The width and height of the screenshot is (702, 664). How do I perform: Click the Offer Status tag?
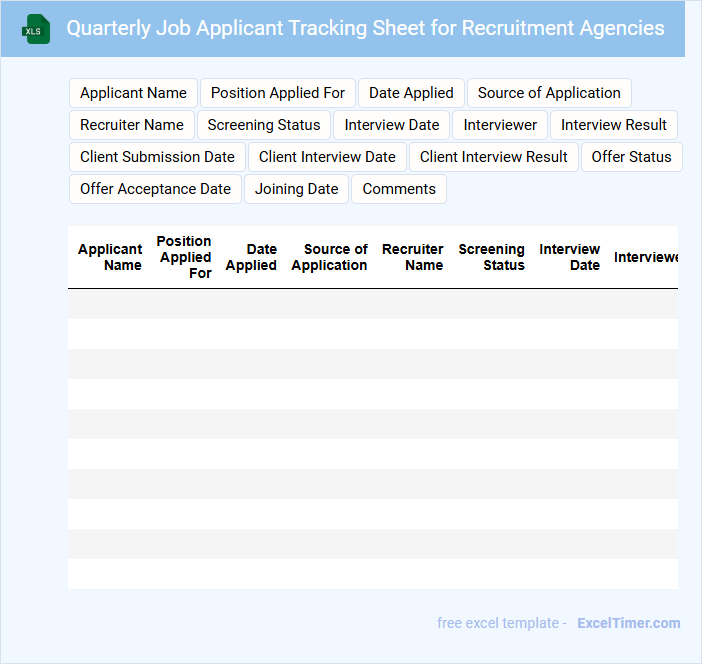coord(631,157)
